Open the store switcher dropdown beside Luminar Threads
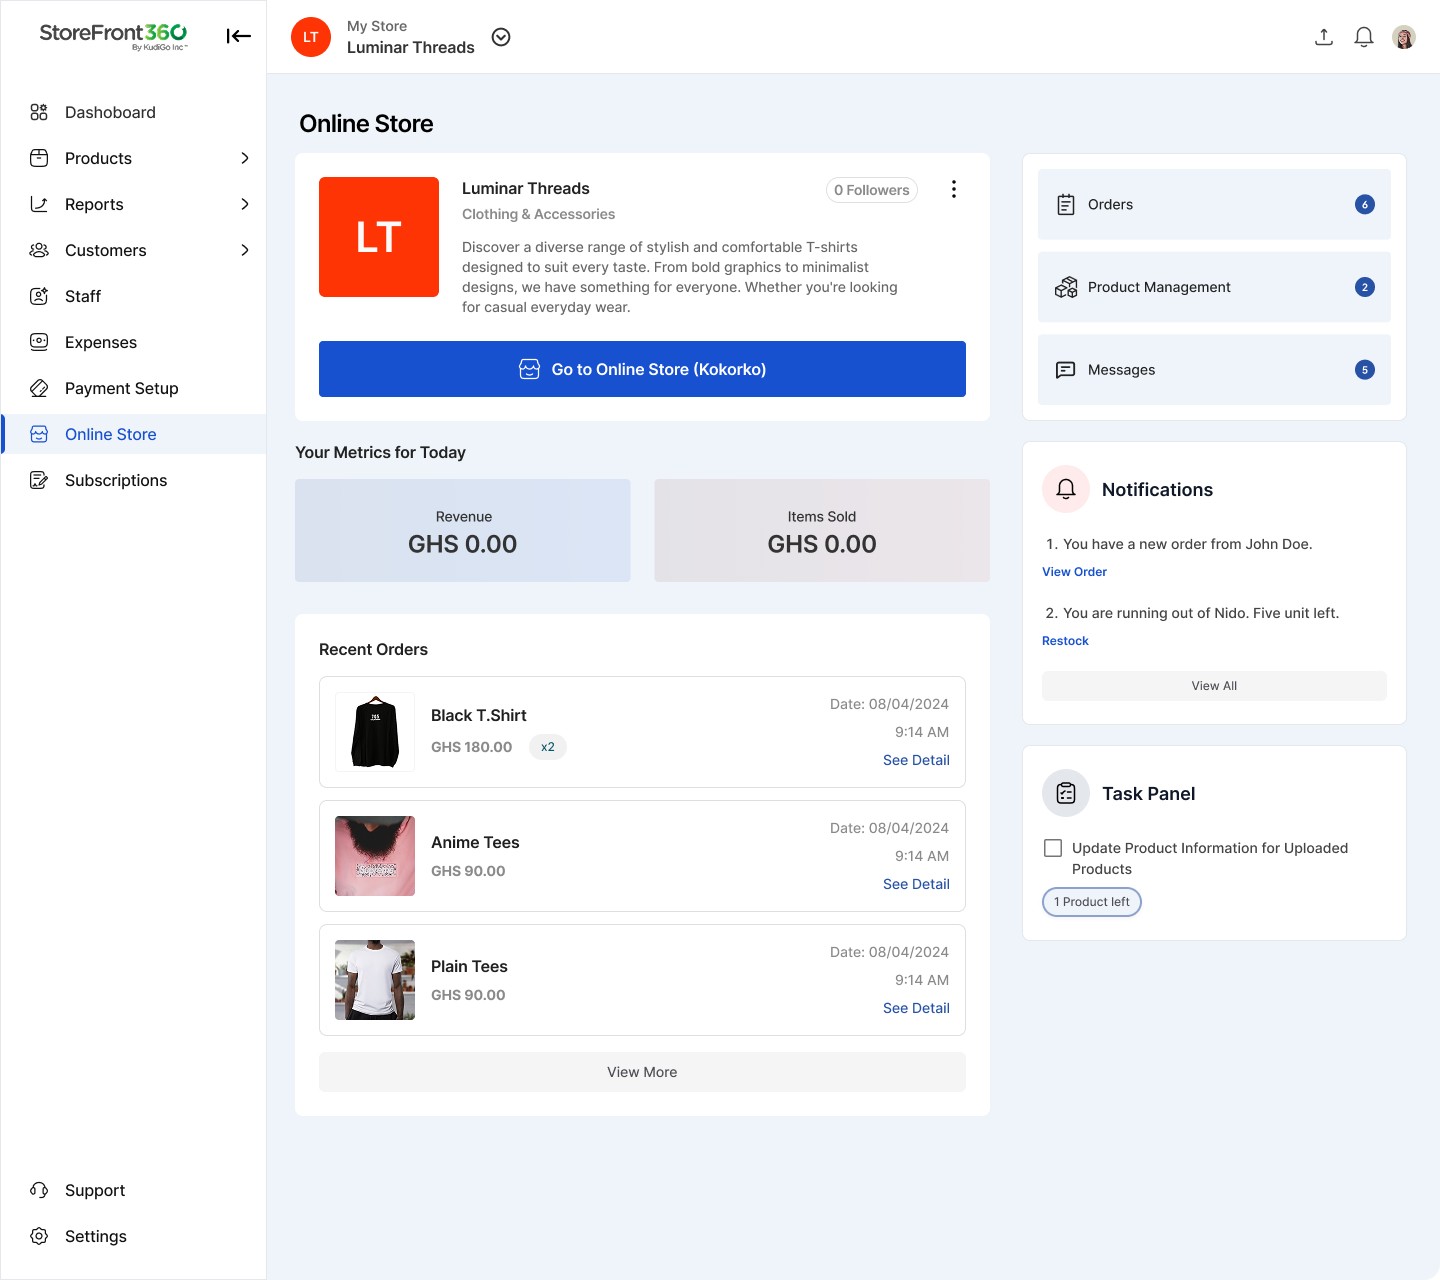The width and height of the screenshot is (1440, 1280). coord(502,37)
